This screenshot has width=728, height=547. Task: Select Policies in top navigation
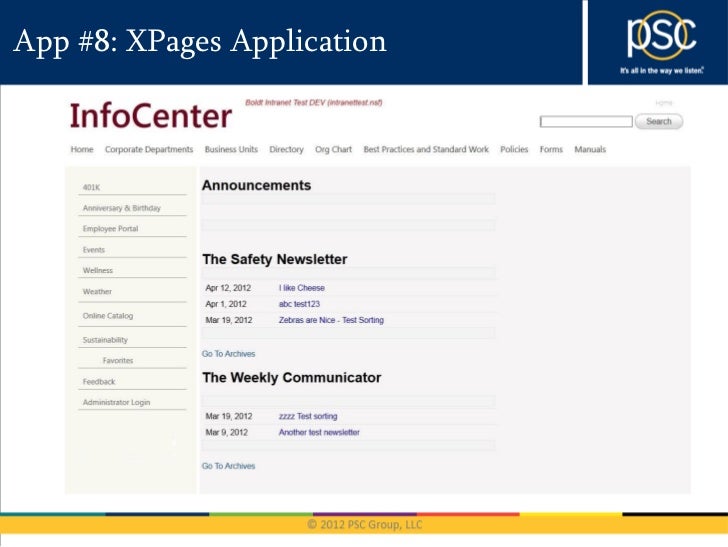[x=514, y=150]
